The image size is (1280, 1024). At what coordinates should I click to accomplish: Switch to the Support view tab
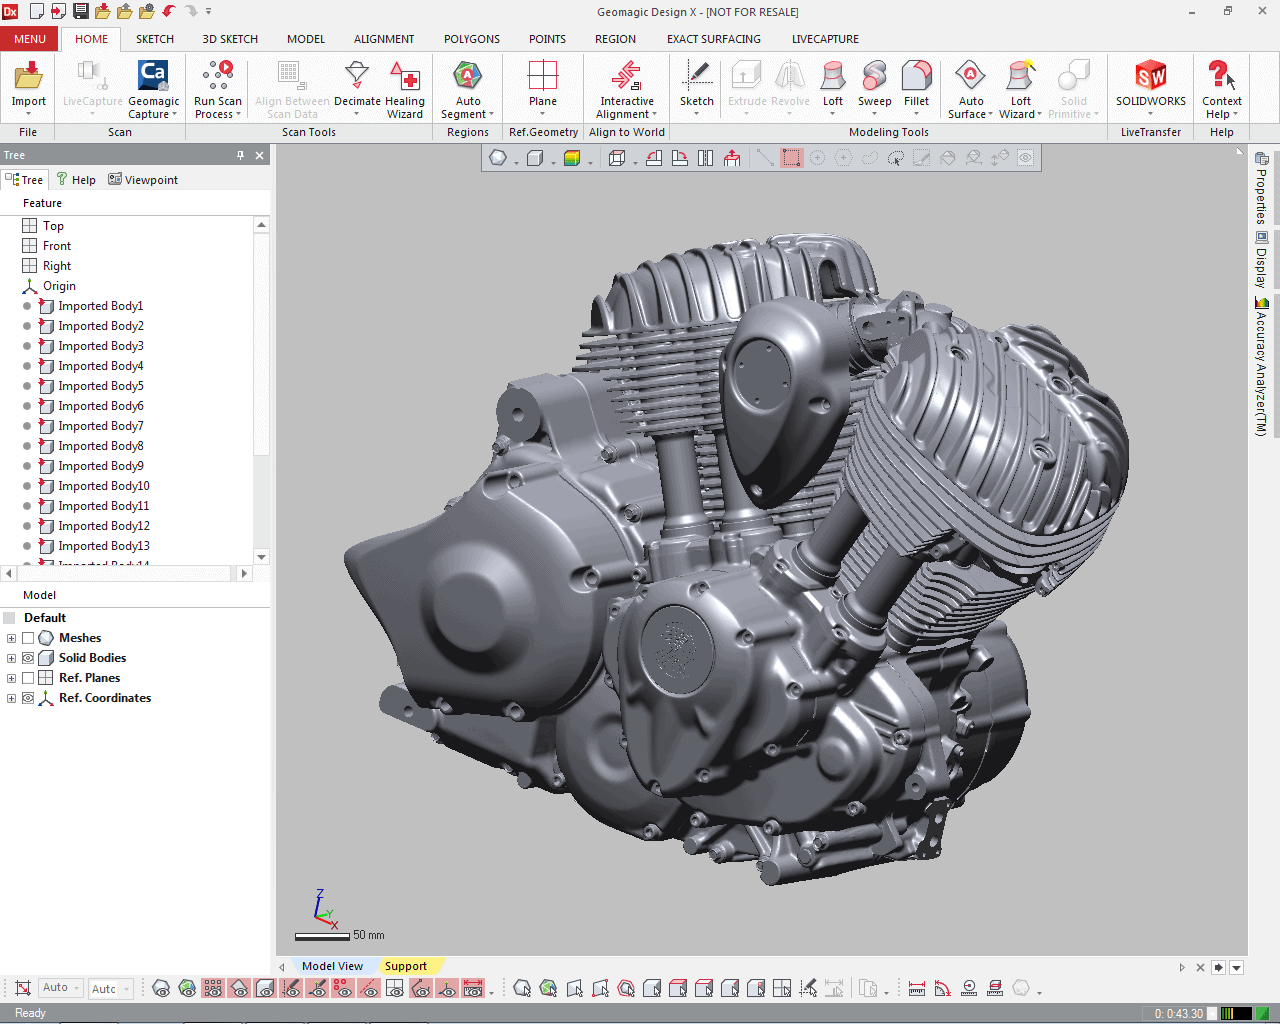(x=406, y=966)
